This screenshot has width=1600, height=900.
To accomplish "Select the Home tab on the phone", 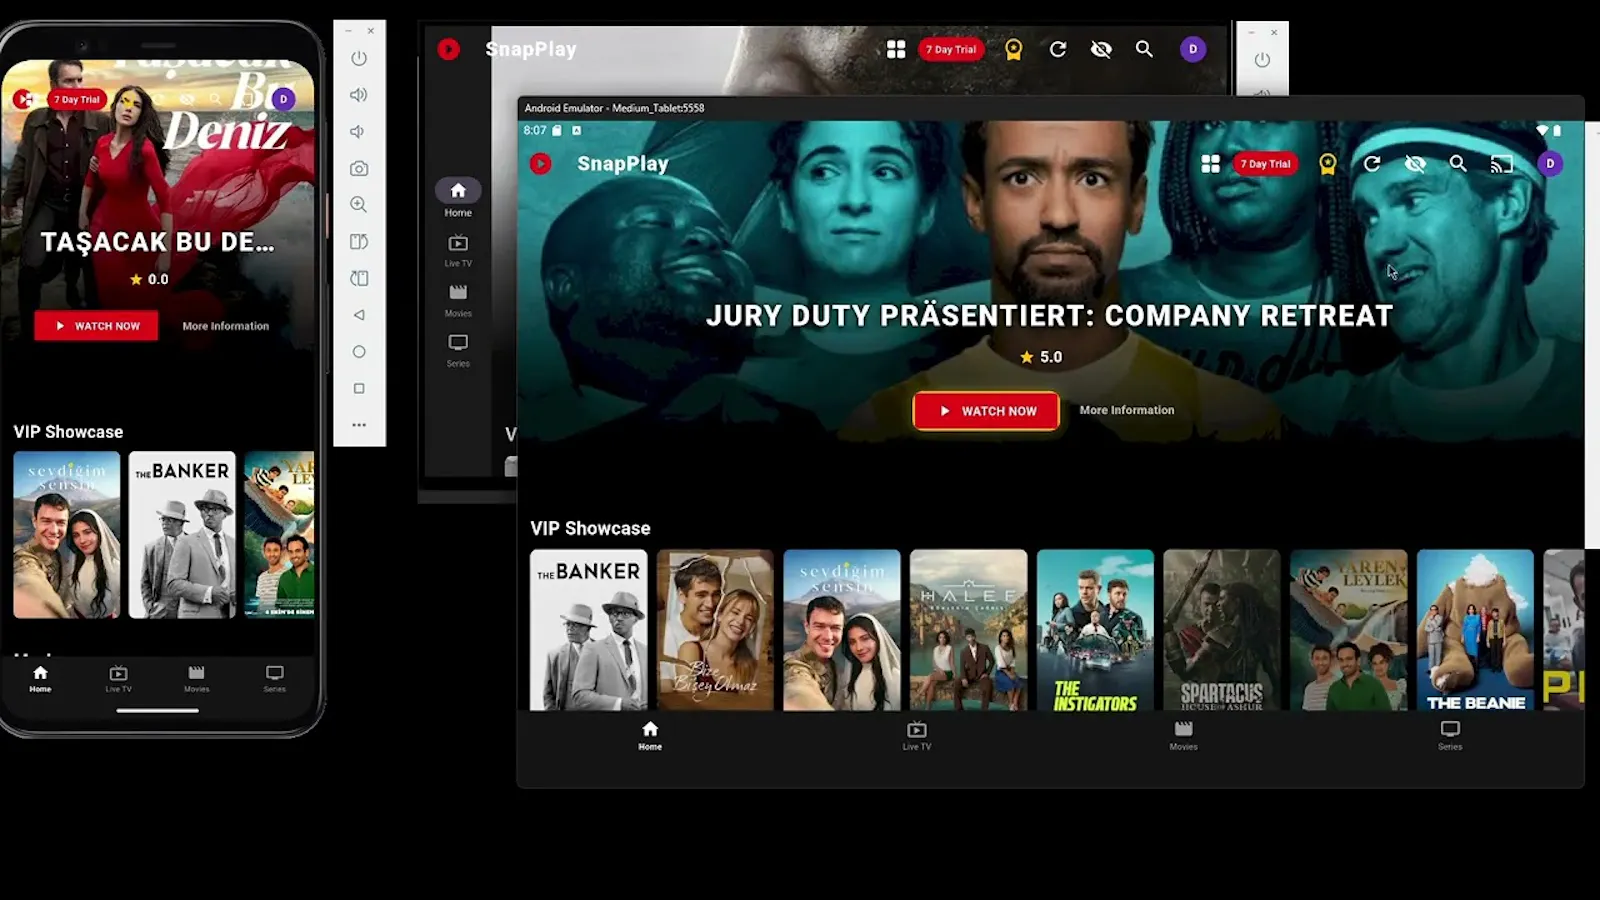I will pos(40,679).
